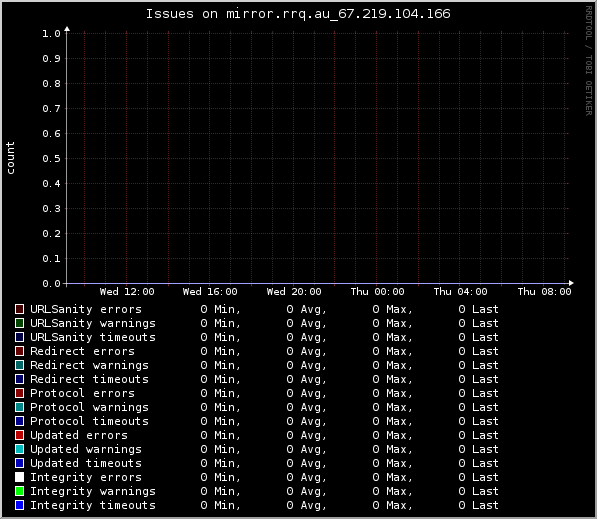Screen dimensions: 597x519
Task: Click the 1.0 y-axis tick label
Action: (51, 34)
